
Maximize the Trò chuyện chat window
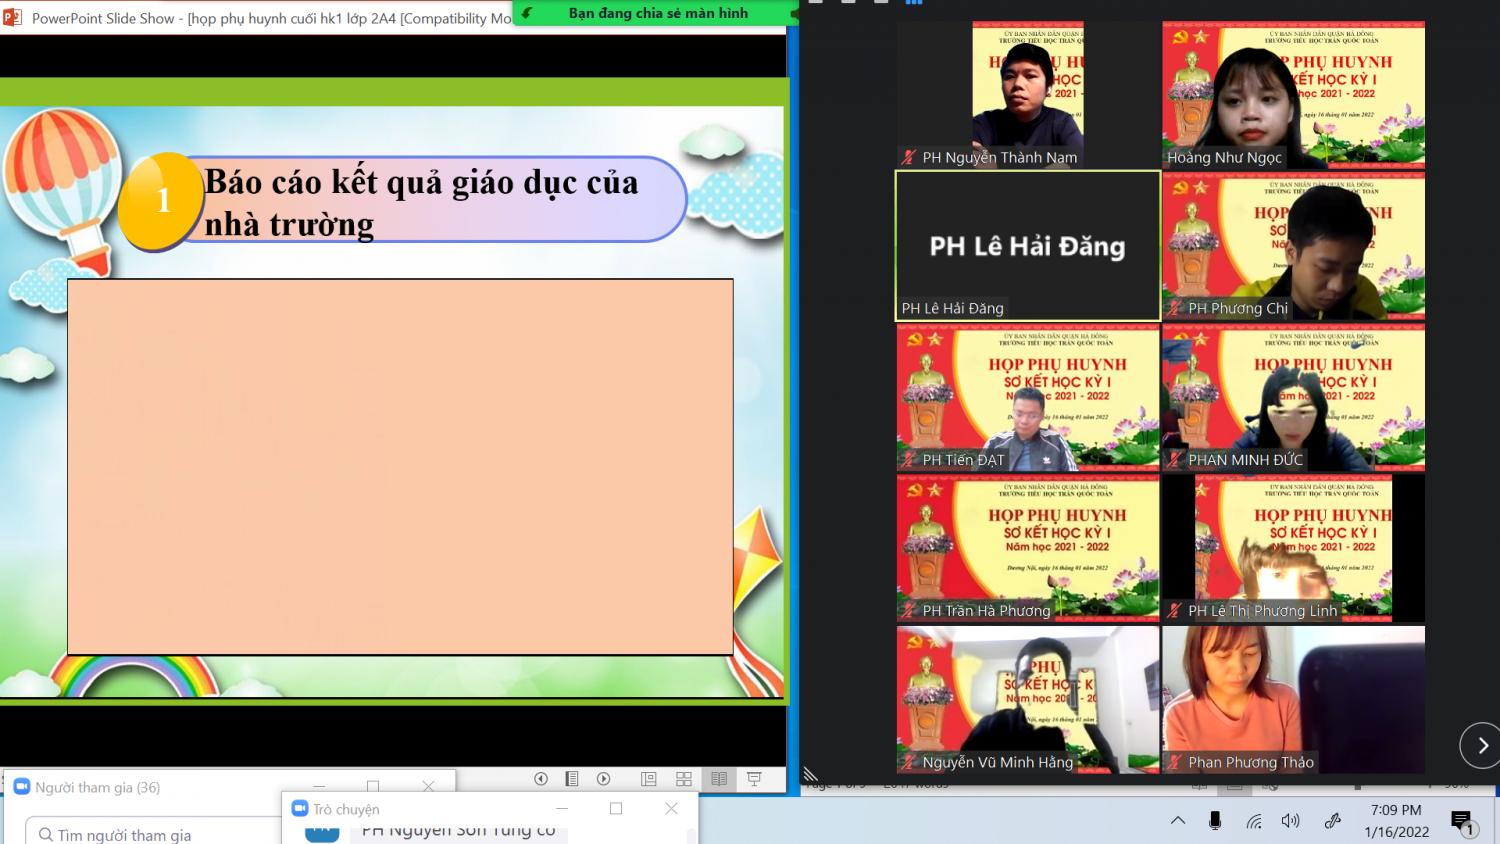pyautogui.click(x=616, y=808)
